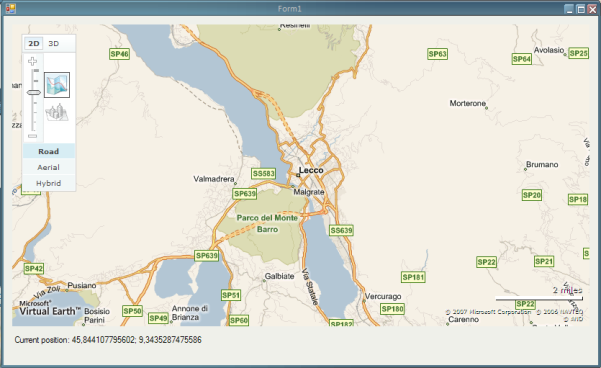Choose the Aerial map view
The height and width of the screenshot is (368, 601).
(x=49, y=168)
